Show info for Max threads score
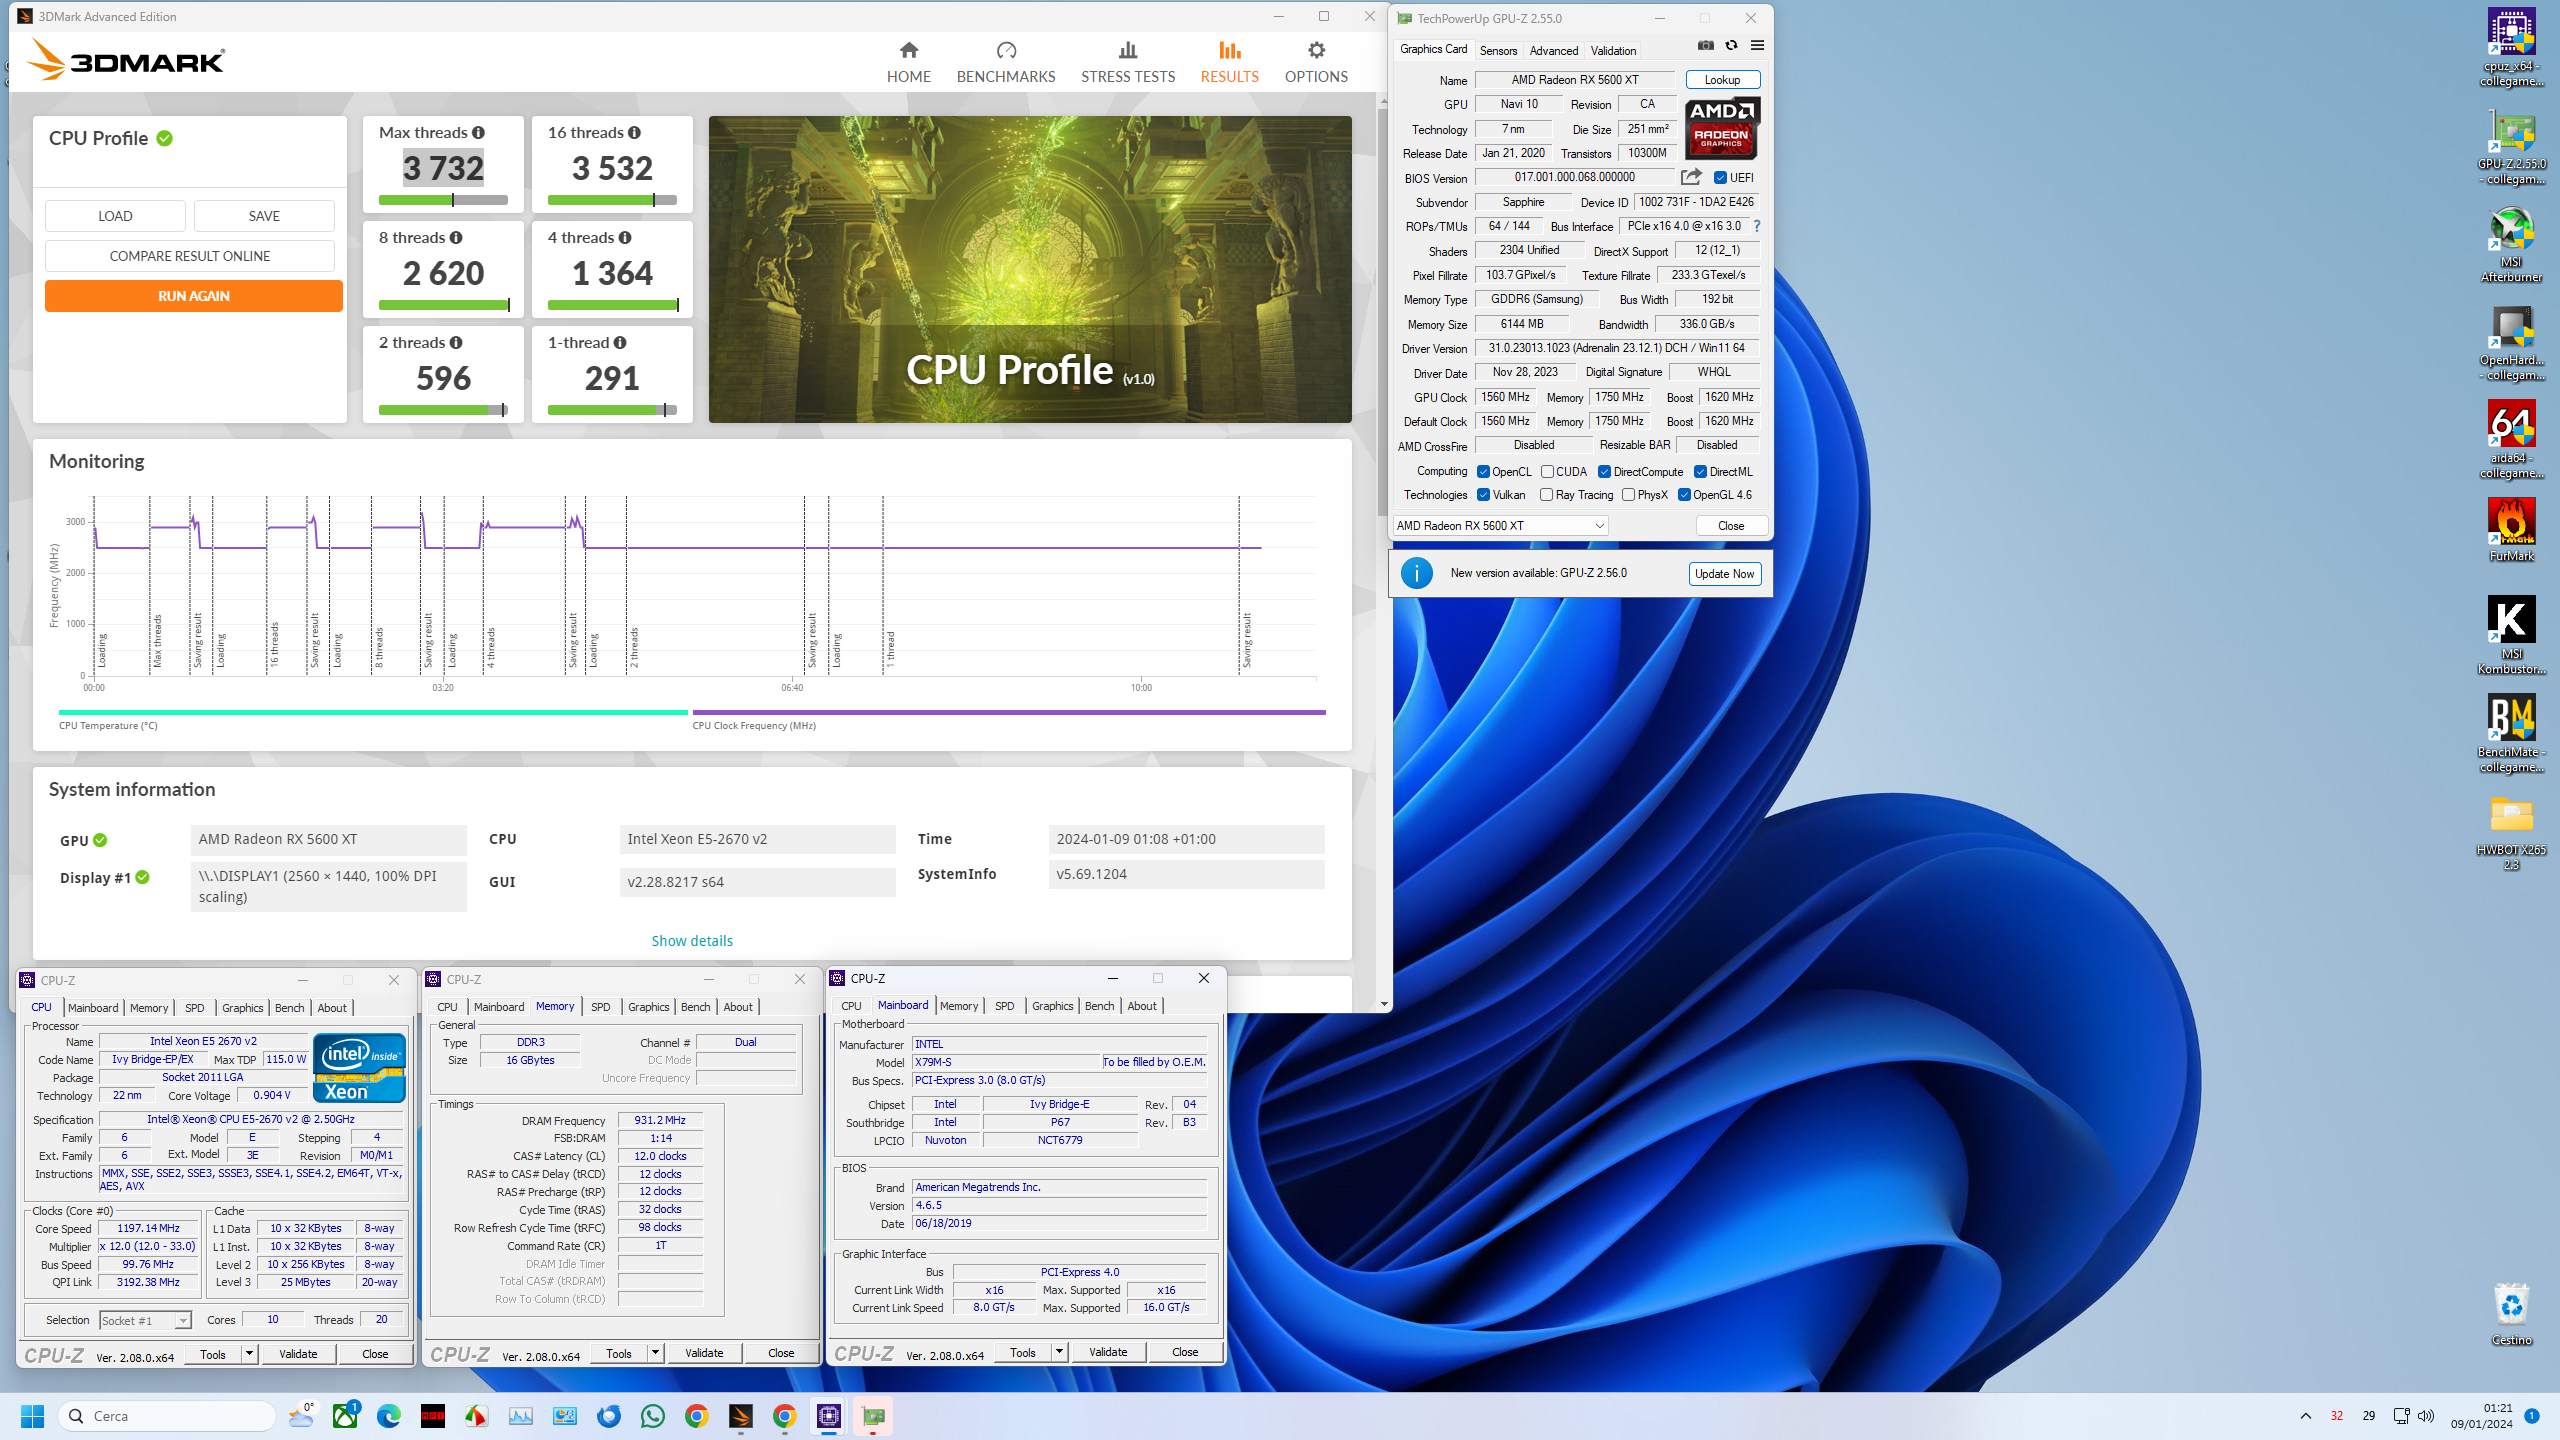This screenshot has height=1440, width=2560. [x=479, y=132]
